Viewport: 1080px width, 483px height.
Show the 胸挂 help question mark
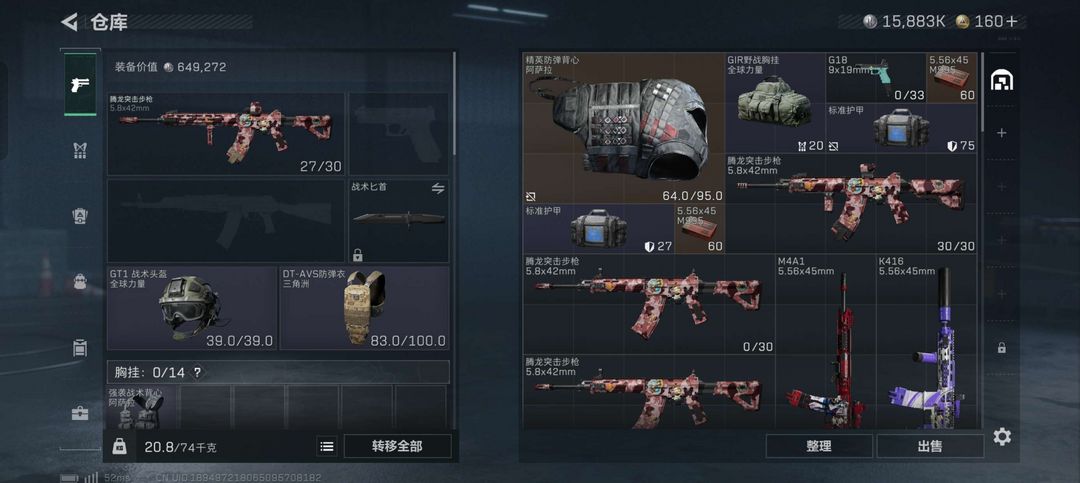[x=197, y=373]
